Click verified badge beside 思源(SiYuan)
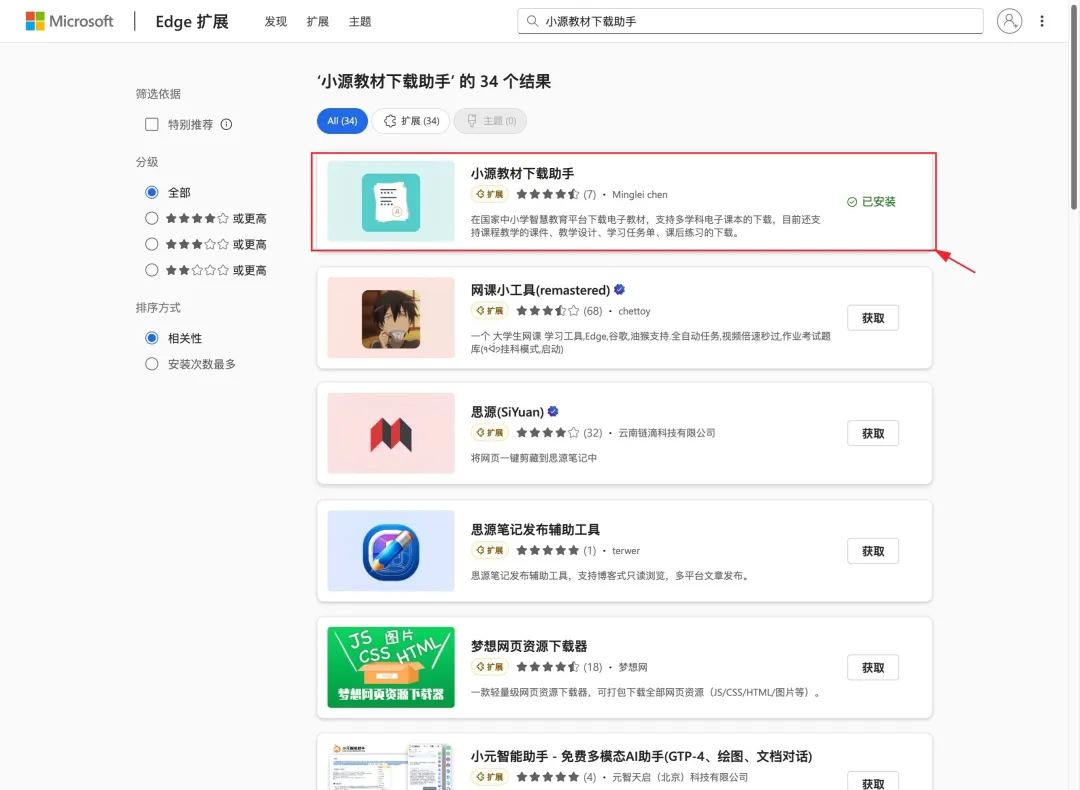 pyautogui.click(x=552, y=412)
